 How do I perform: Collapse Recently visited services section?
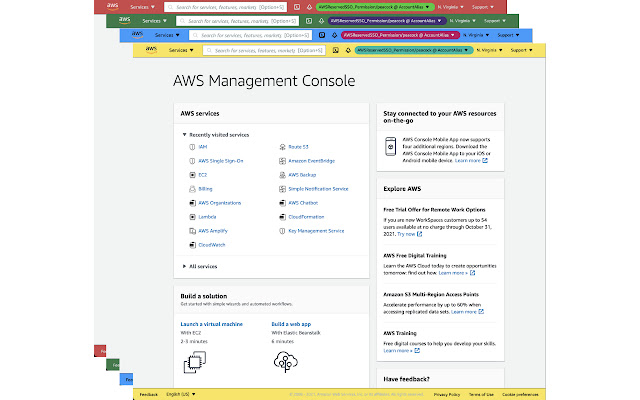point(216,135)
